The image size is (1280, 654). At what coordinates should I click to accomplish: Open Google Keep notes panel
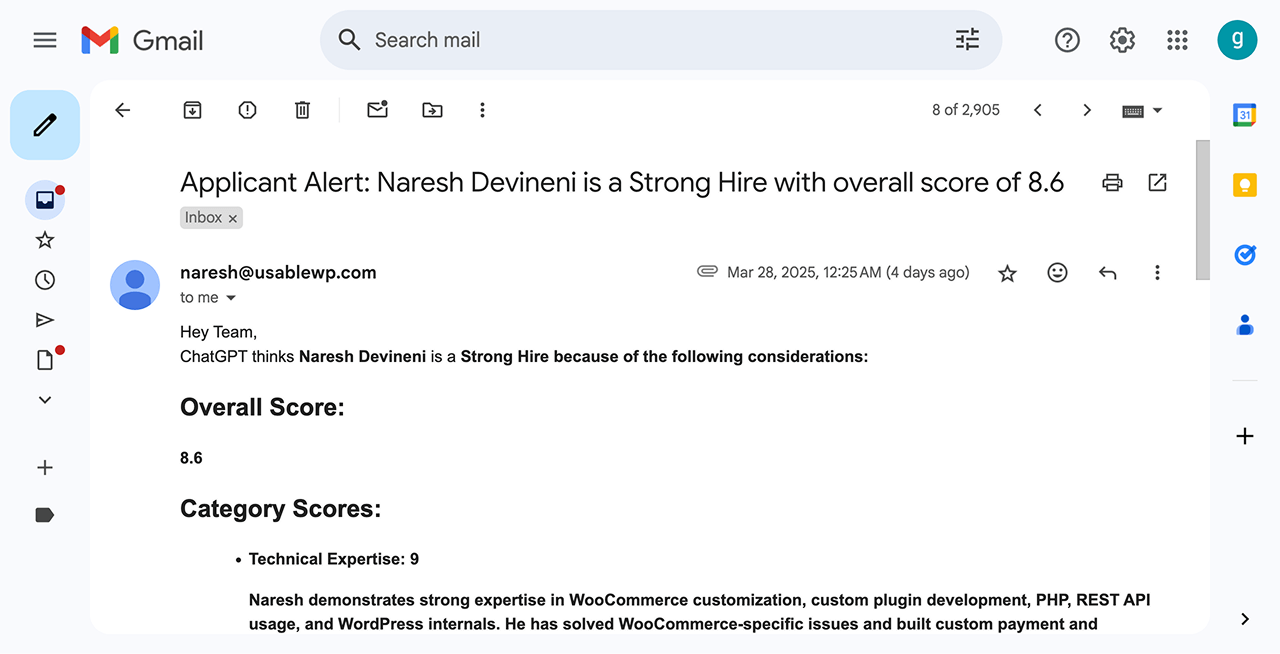tap(1244, 184)
